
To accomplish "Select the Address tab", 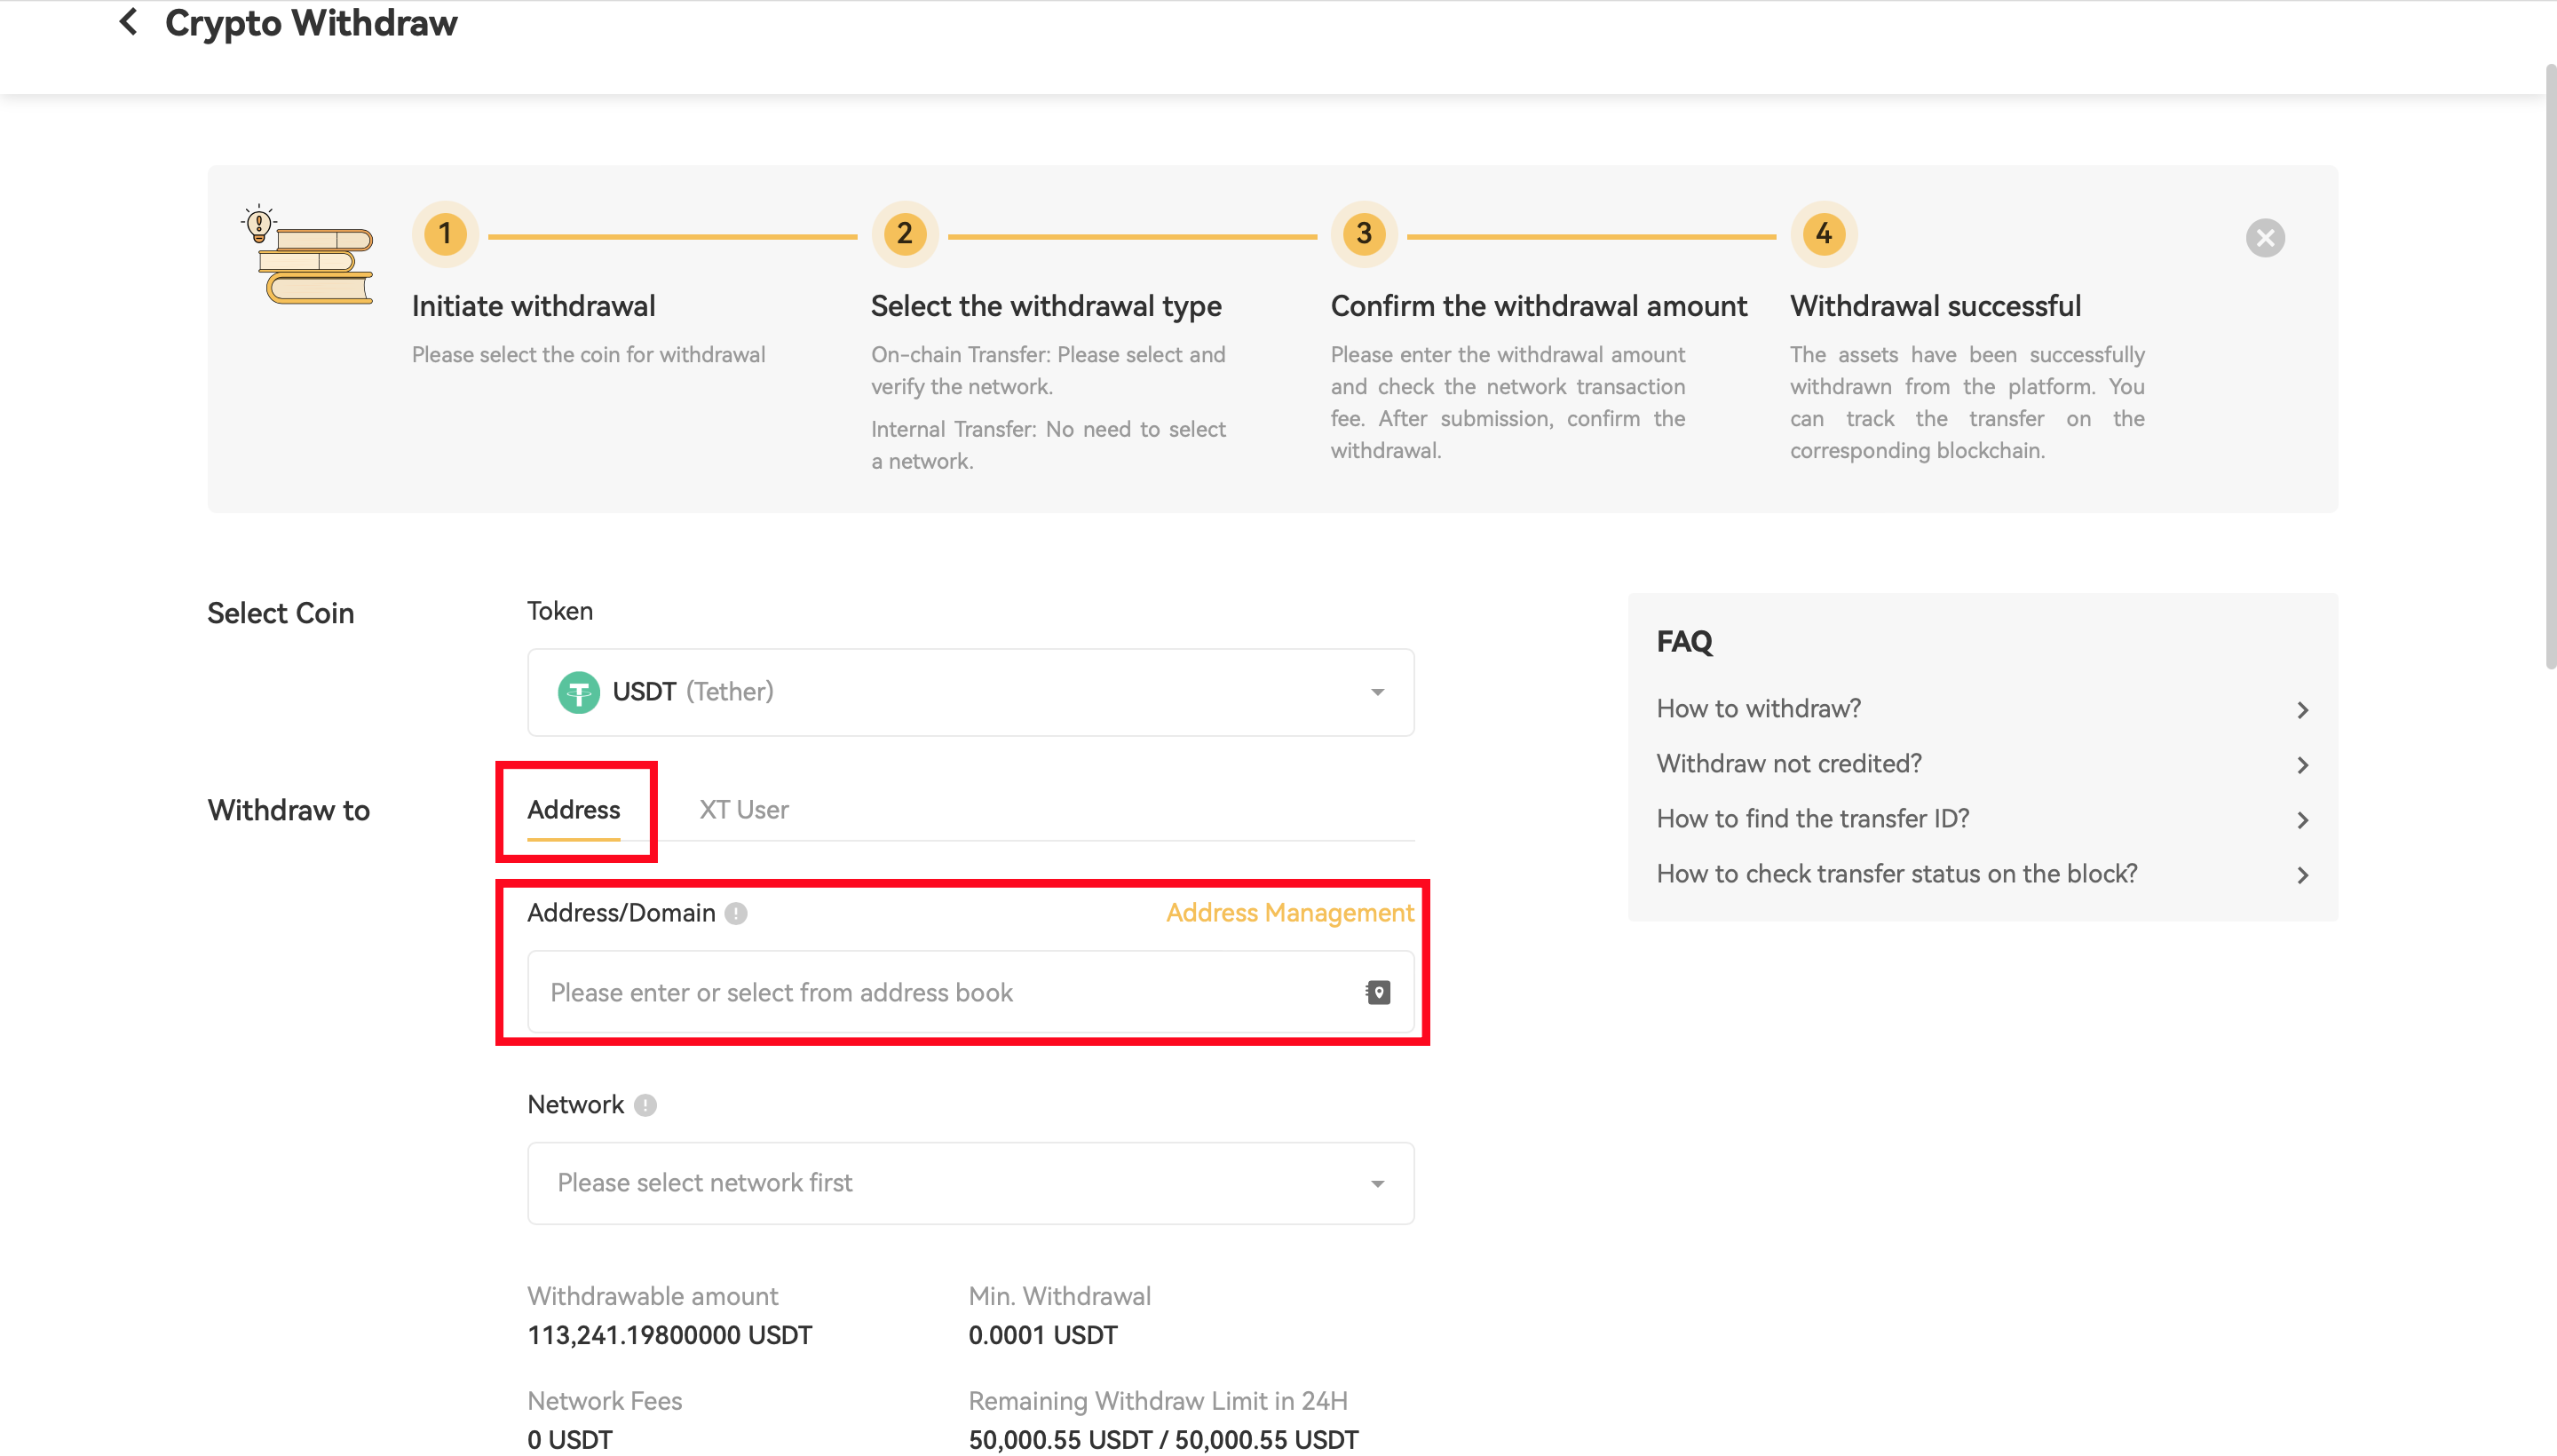I will 573,810.
